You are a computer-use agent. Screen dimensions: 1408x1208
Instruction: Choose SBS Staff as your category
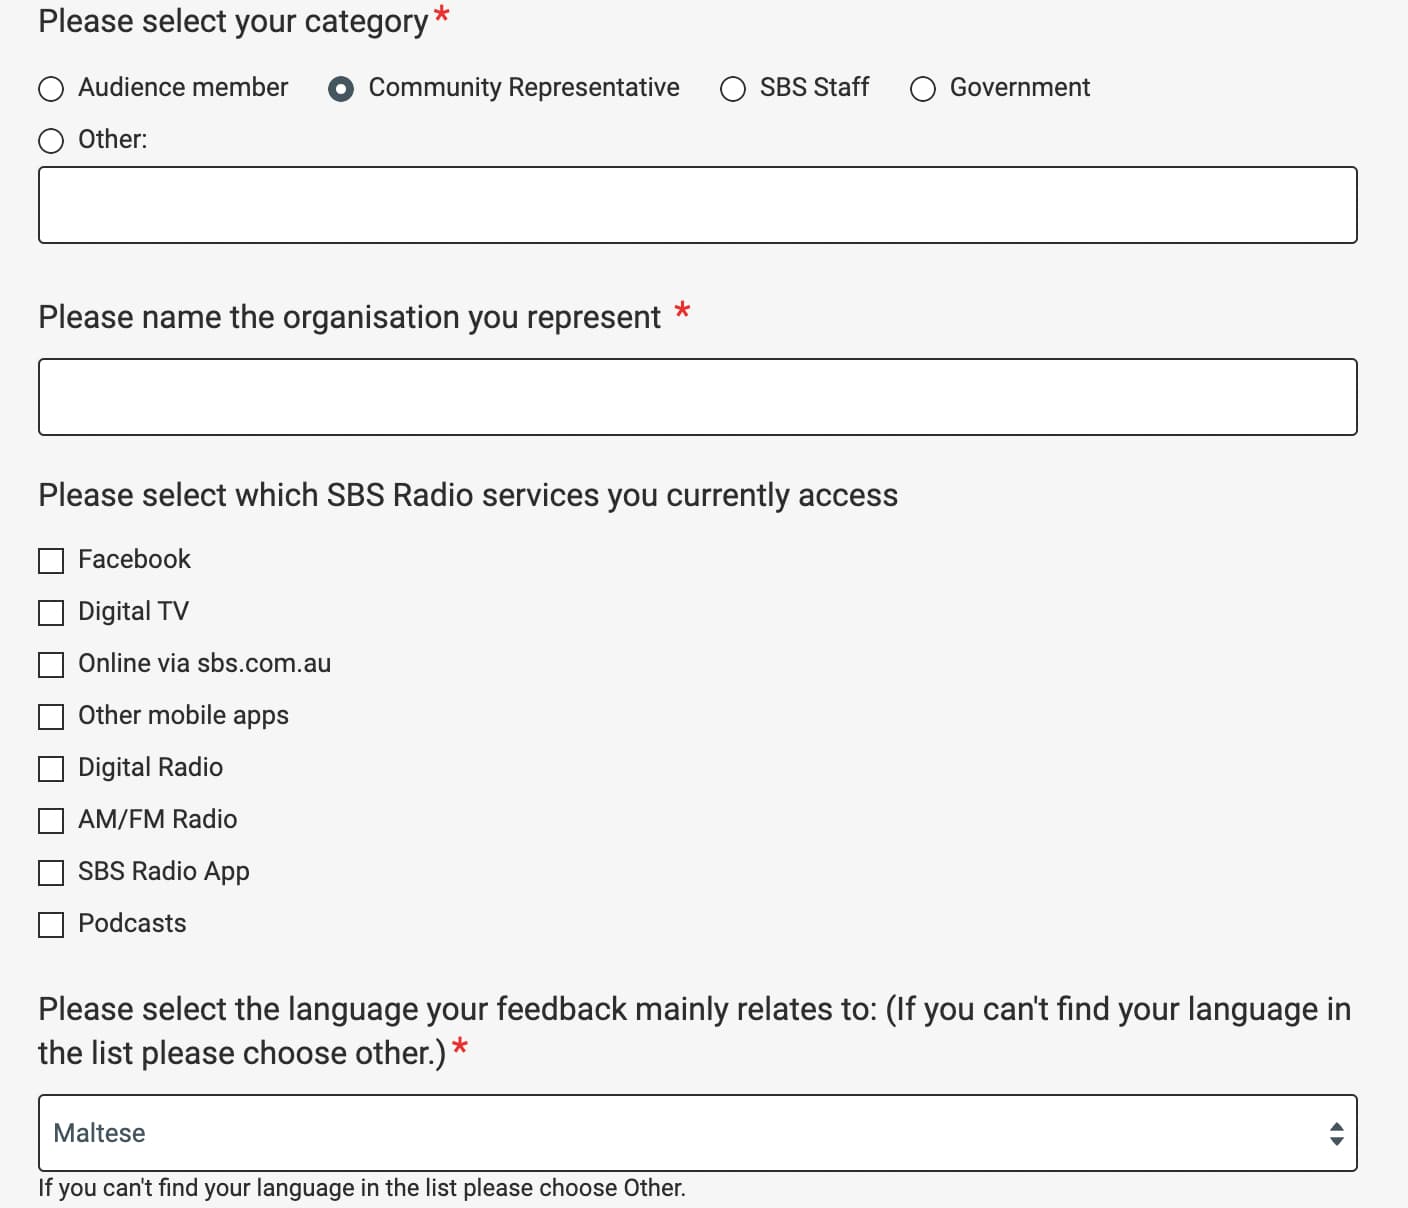pos(732,89)
